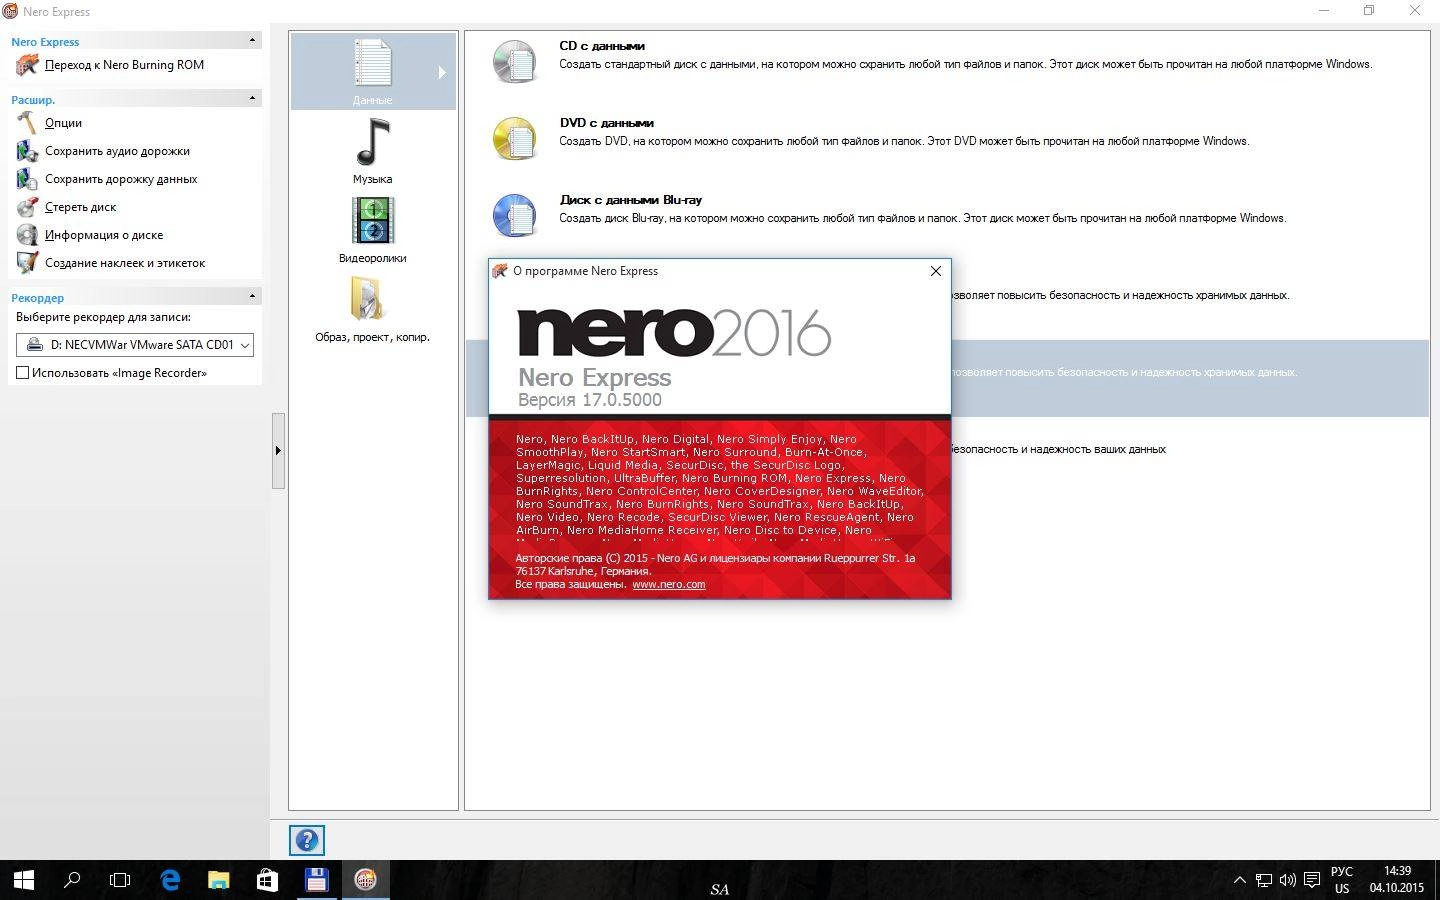The height and width of the screenshot is (900, 1440).
Task: Collapse the Расшир. section
Action: [252, 98]
